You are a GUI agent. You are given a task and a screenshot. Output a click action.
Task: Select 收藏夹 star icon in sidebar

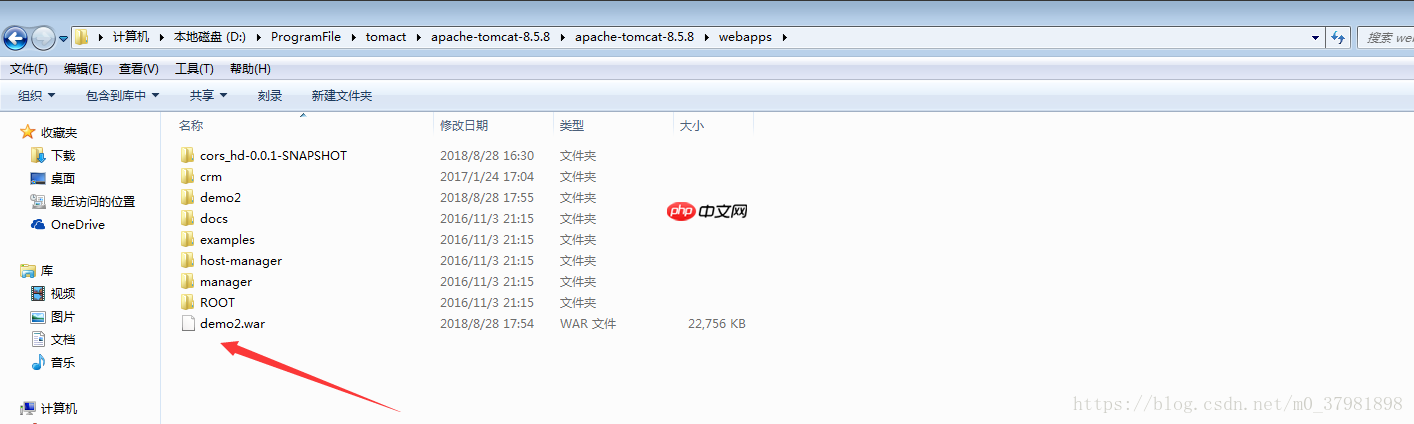pyautogui.click(x=28, y=132)
